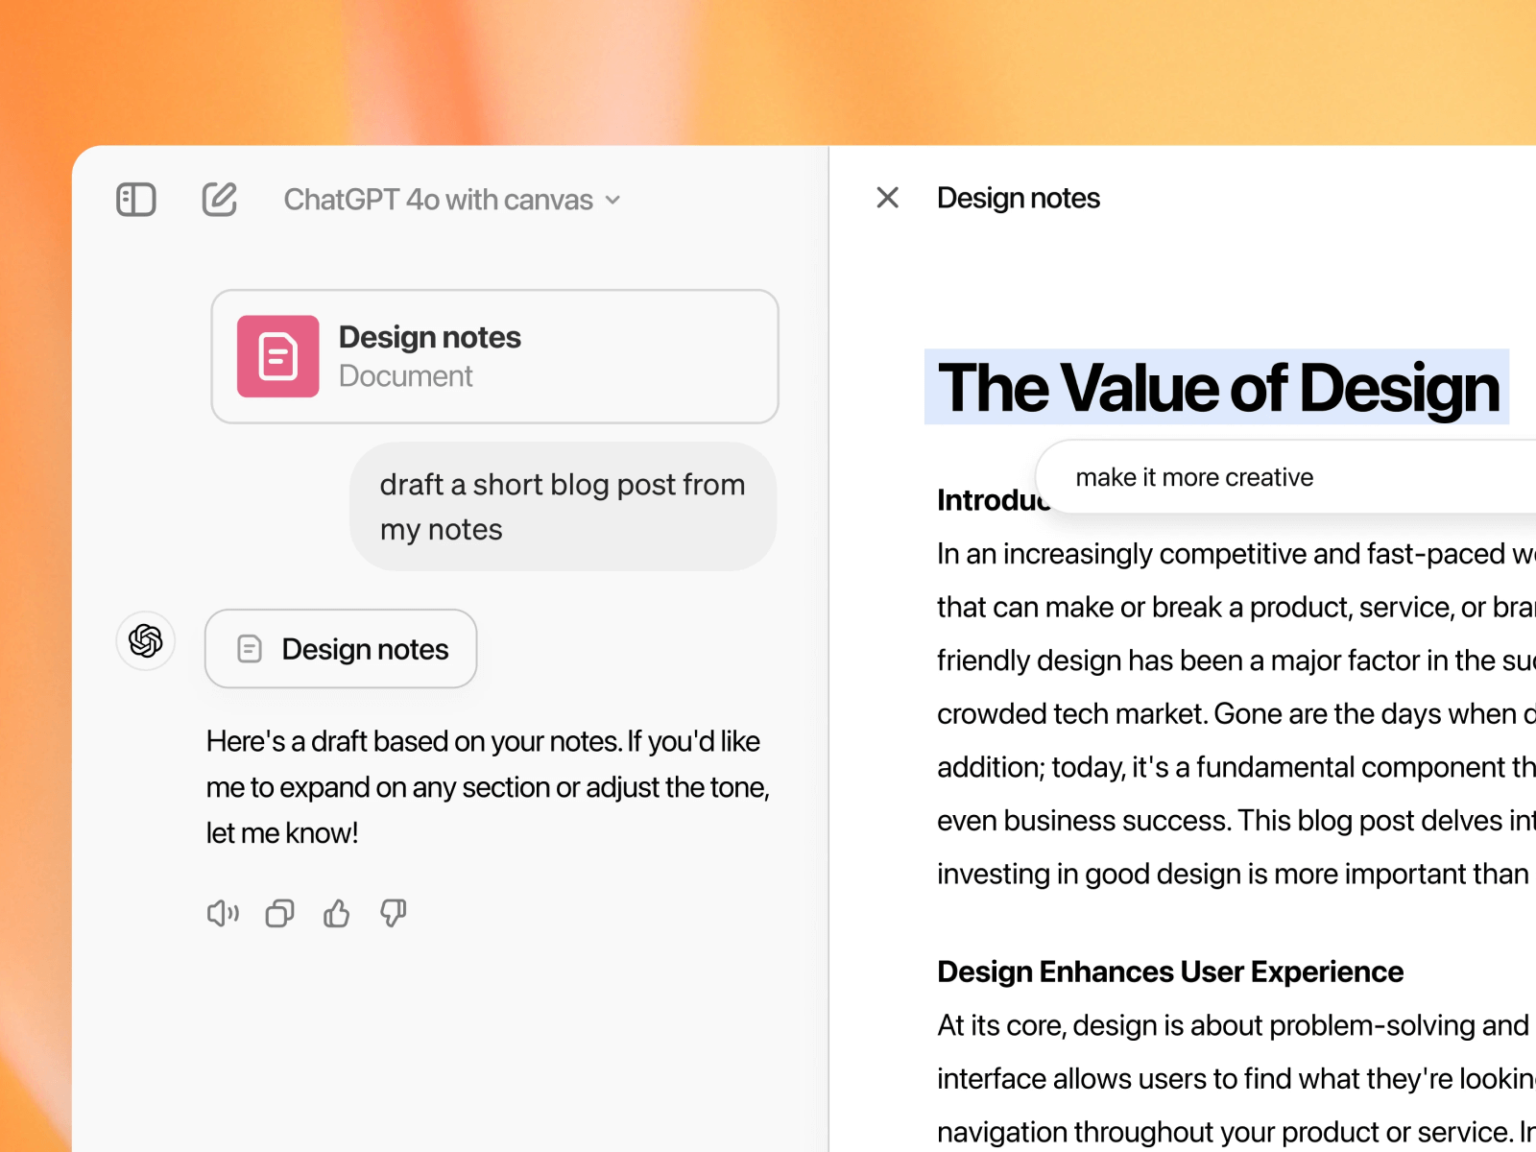The height and width of the screenshot is (1152, 1536).
Task: Play response with Read aloud speaker icon
Action: coord(222,913)
